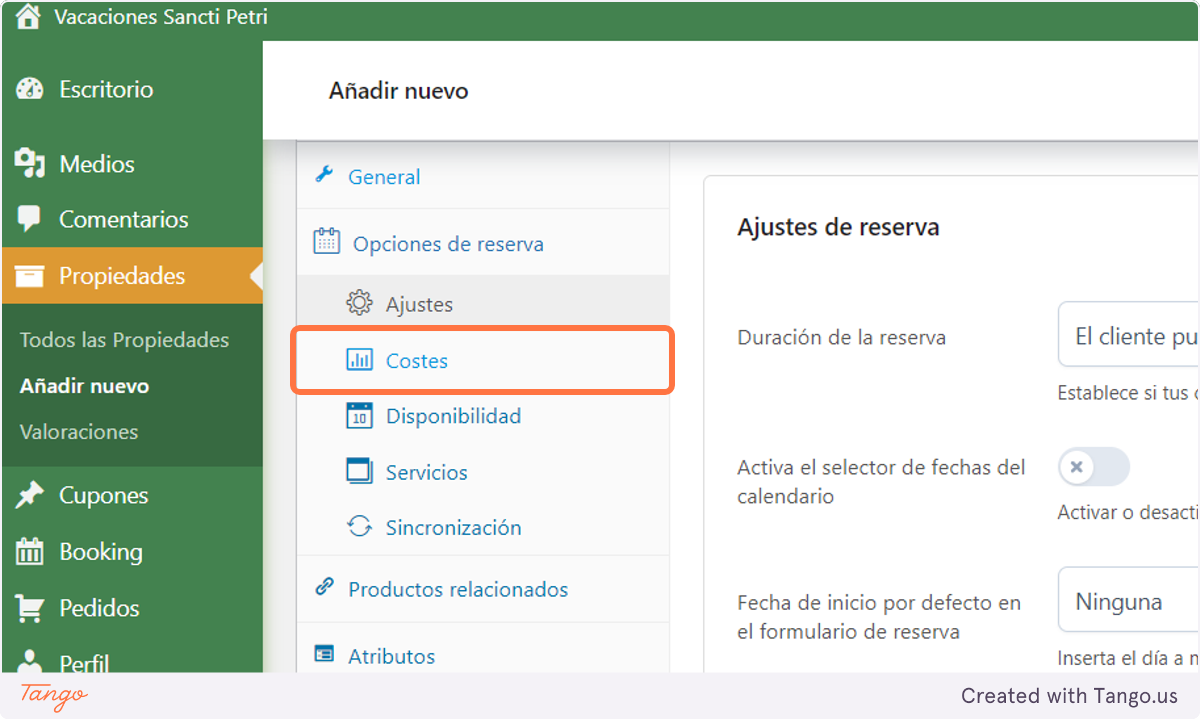Click the Atributos list icon
This screenshot has width=1200, height=719.
pyautogui.click(x=324, y=654)
